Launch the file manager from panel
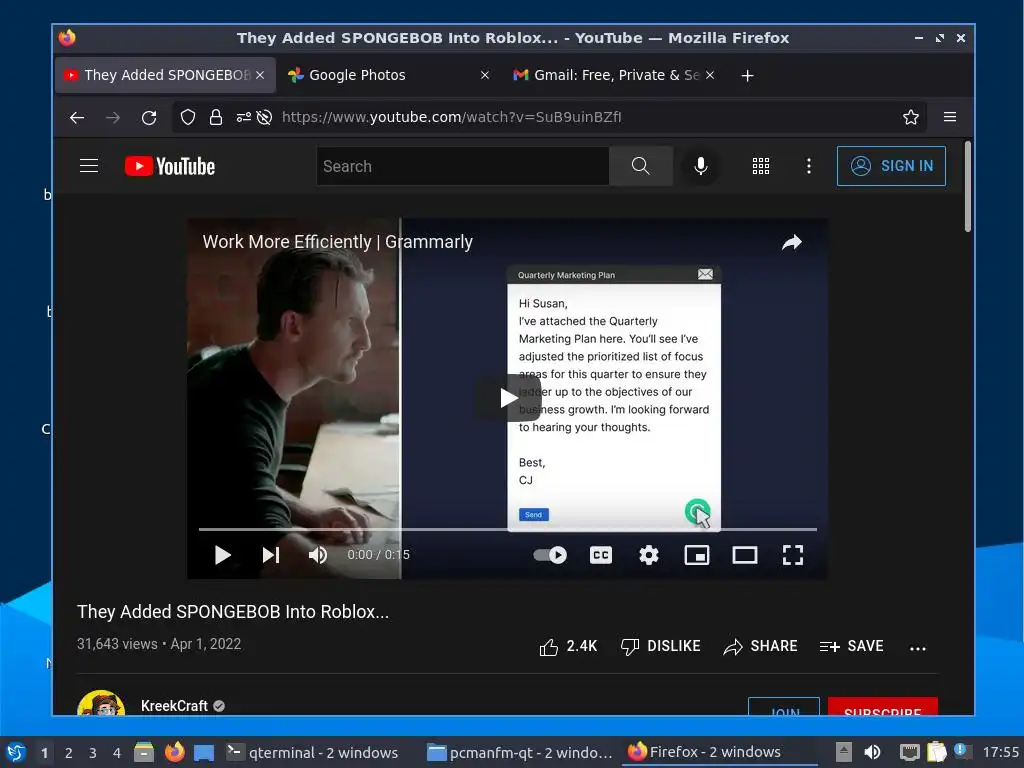Image resolution: width=1024 pixels, height=768 pixels. pyautogui.click(x=144, y=752)
